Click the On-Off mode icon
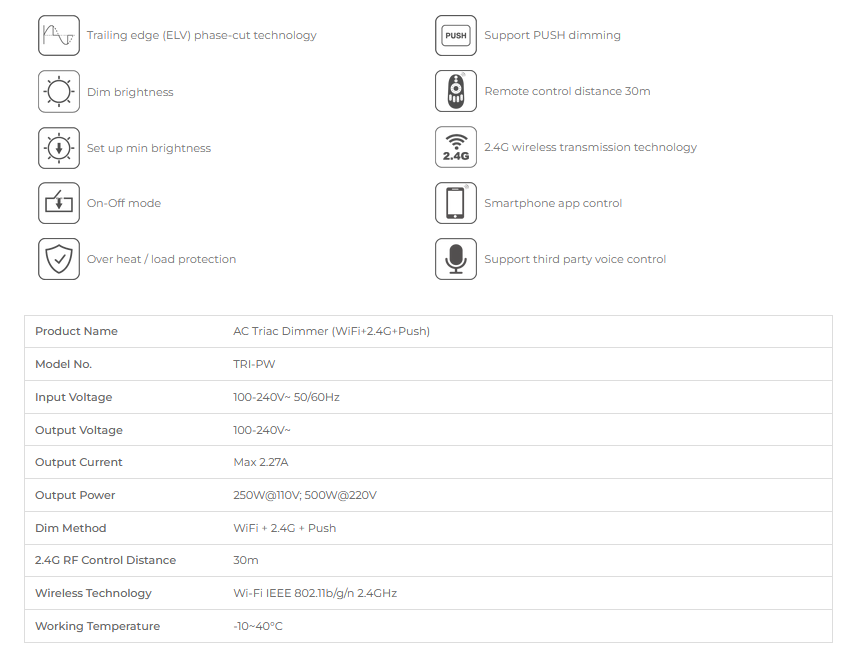The image size is (857, 660). click(x=59, y=203)
